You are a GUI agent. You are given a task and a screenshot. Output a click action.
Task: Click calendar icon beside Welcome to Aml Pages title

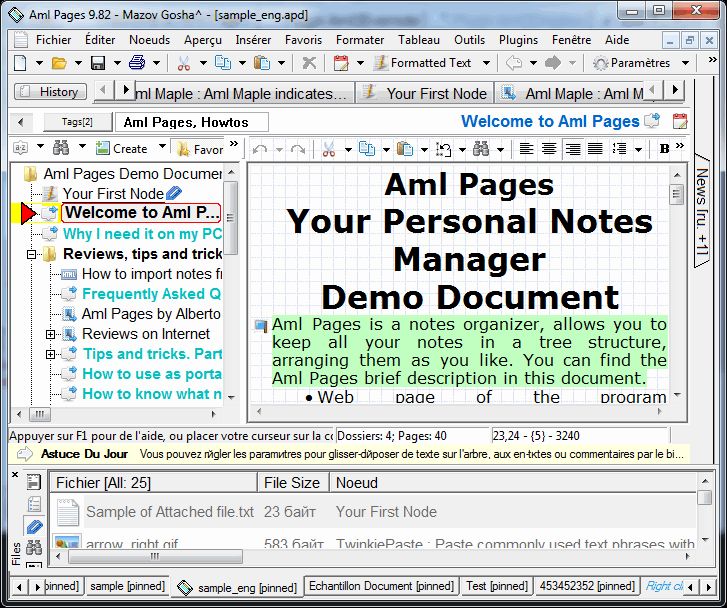coord(680,122)
